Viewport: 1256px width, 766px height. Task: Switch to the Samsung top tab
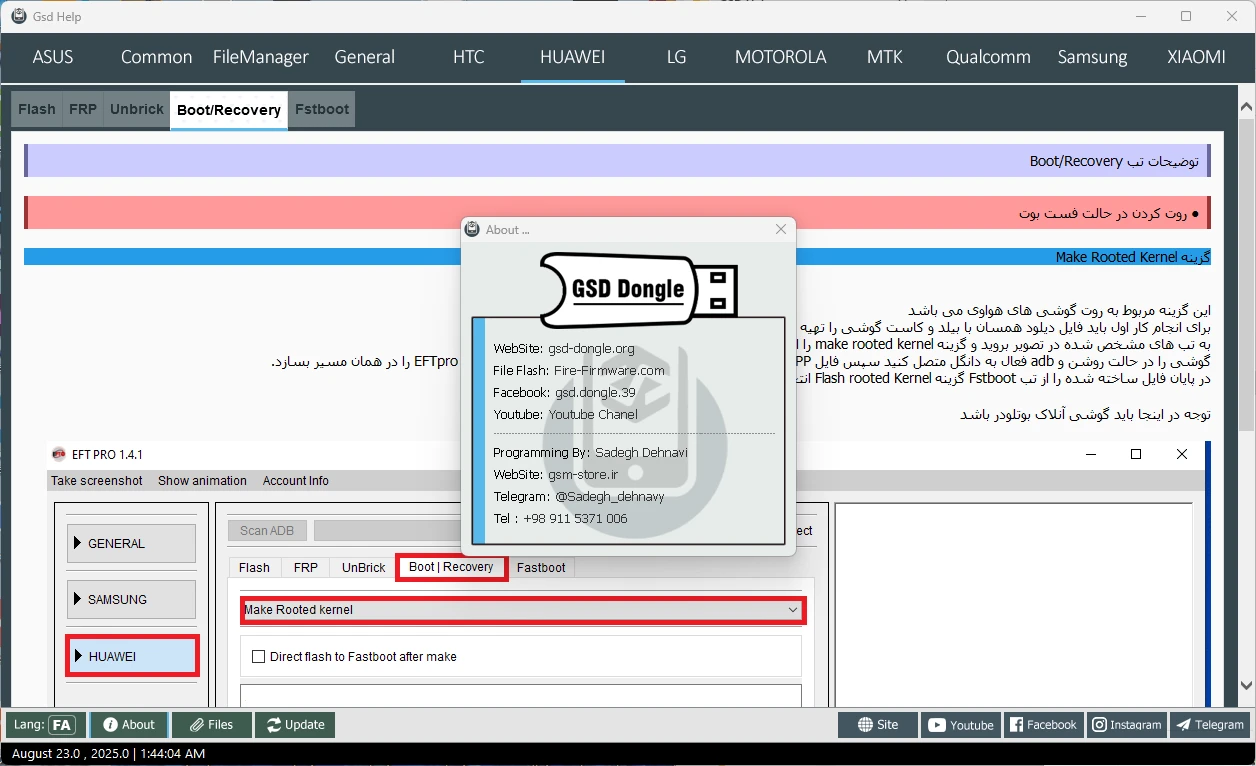point(1092,57)
